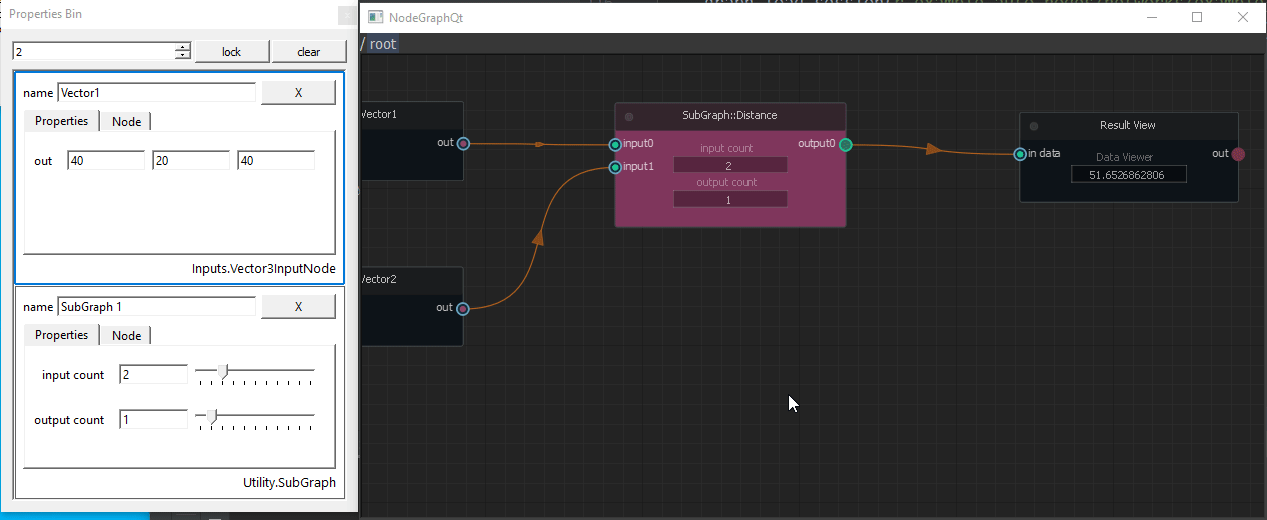Image resolution: width=1267 pixels, height=520 pixels.
Task: Select the Vector1 node in graph
Action: pos(411,141)
